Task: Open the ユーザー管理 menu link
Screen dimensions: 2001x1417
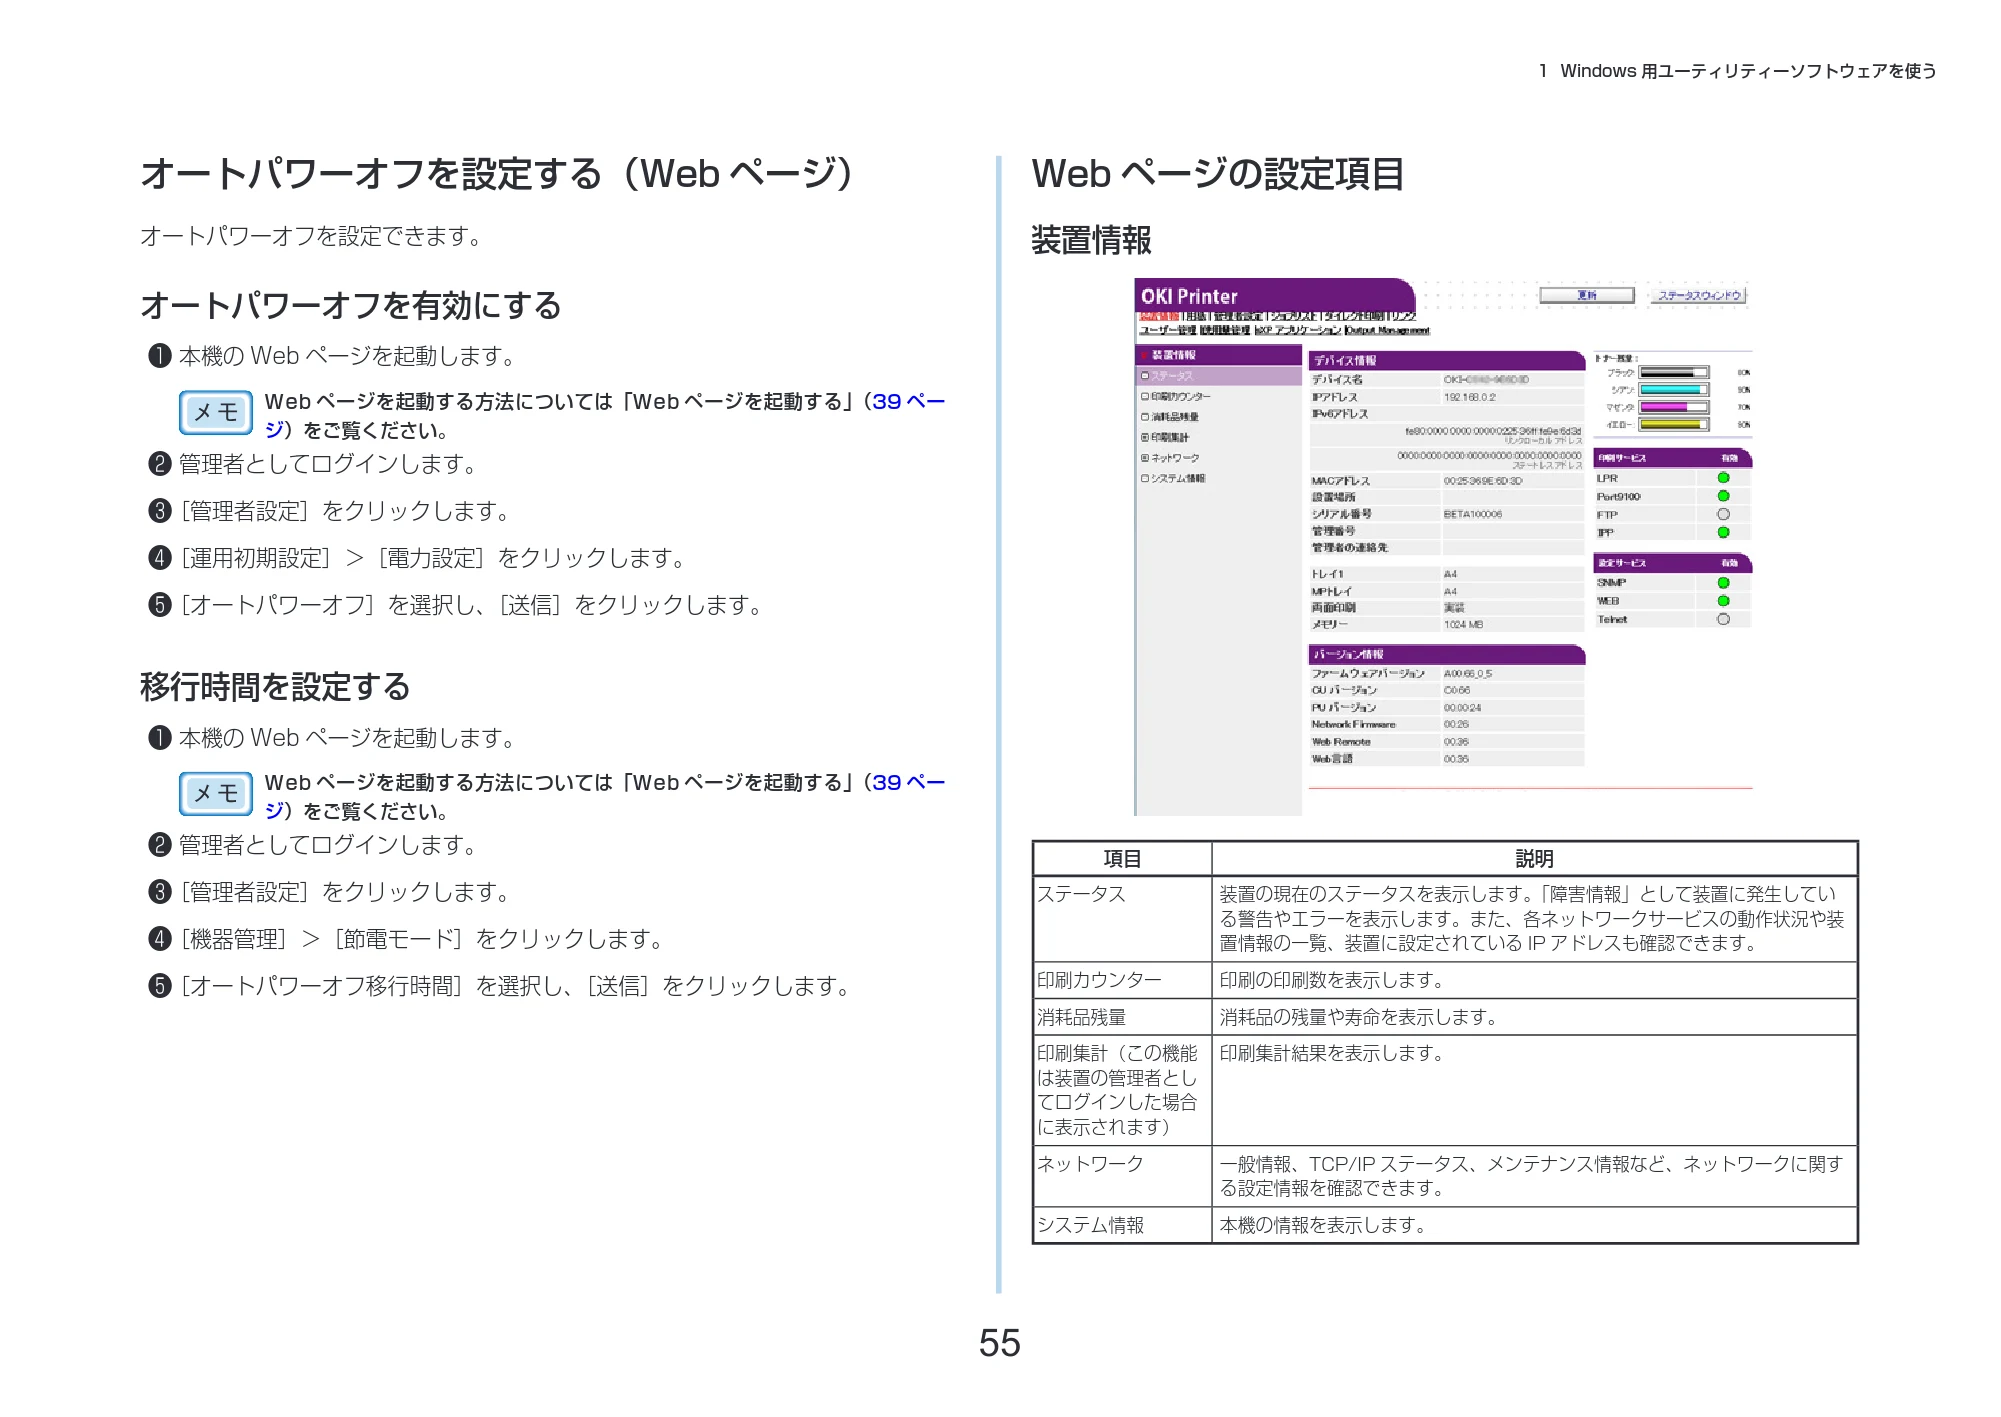Action: coord(1168,330)
